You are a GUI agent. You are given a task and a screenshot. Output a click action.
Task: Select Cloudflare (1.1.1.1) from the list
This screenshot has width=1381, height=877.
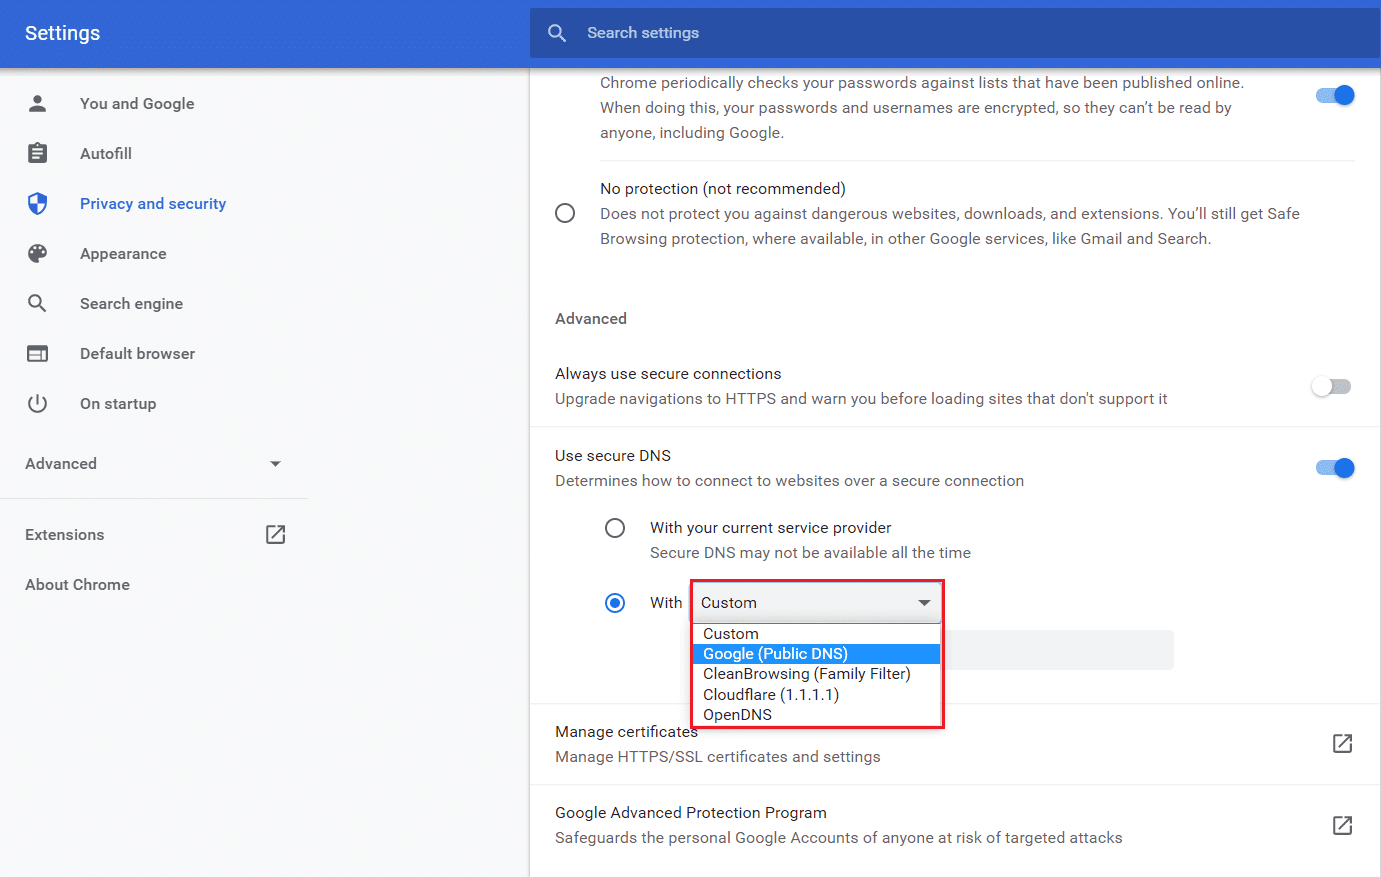click(770, 694)
